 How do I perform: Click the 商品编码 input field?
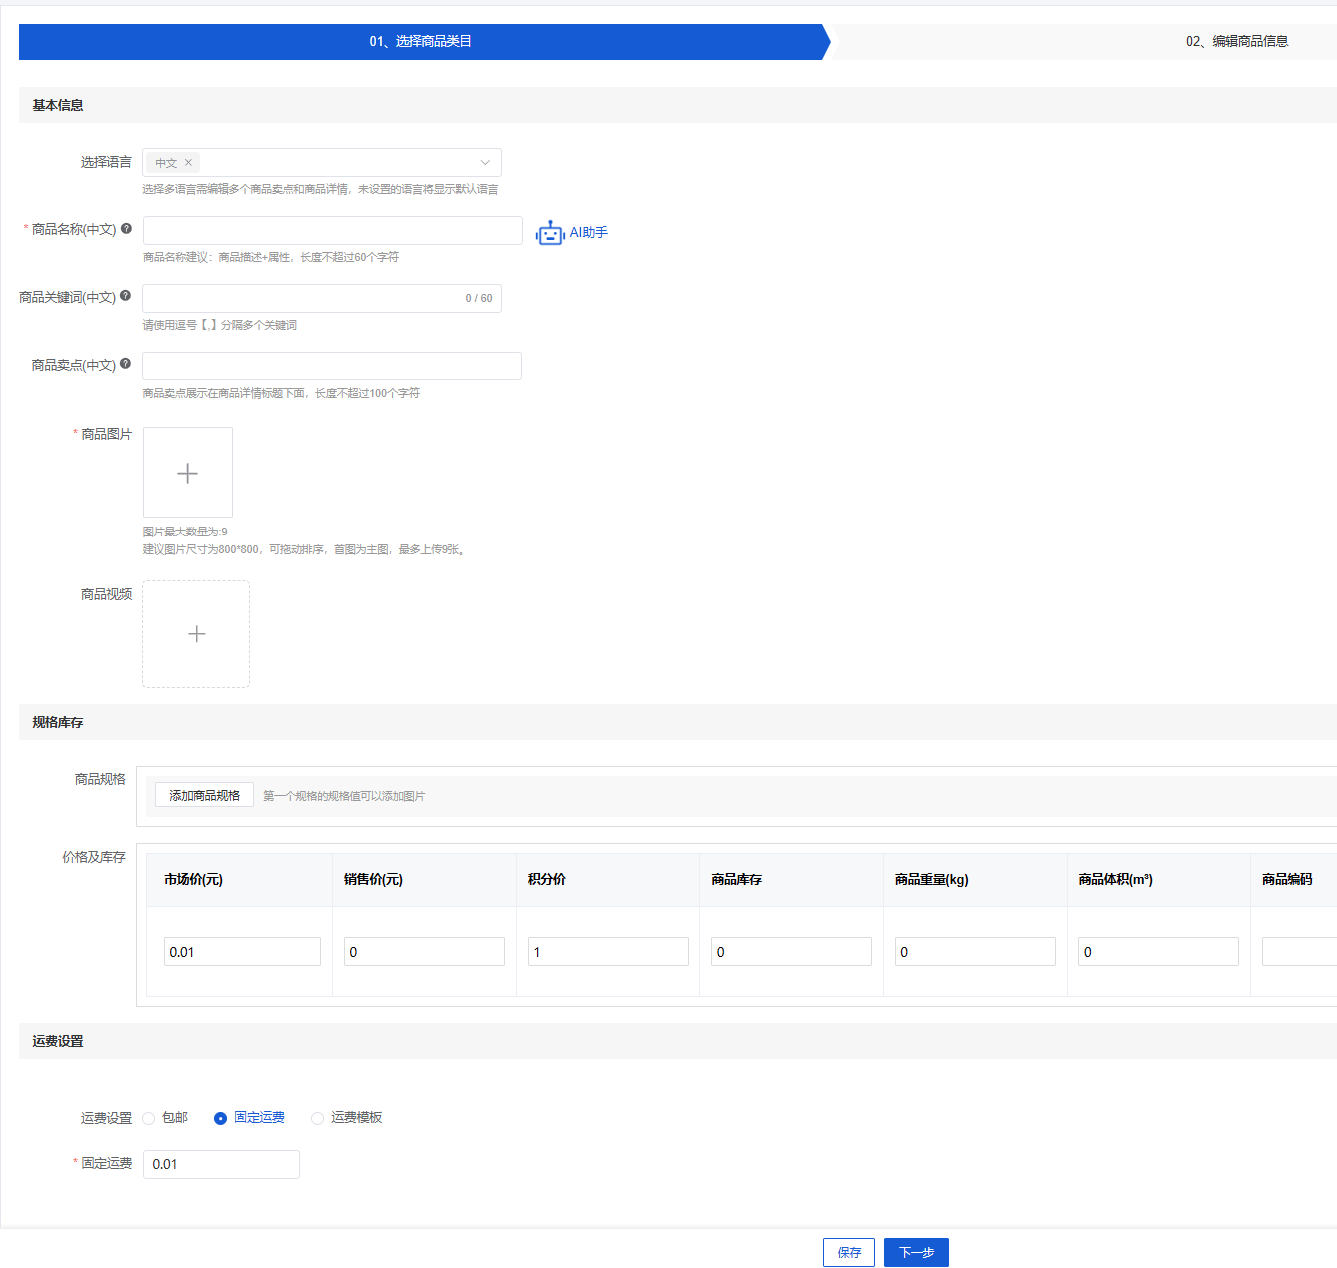pyautogui.click(x=1299, y=951)
